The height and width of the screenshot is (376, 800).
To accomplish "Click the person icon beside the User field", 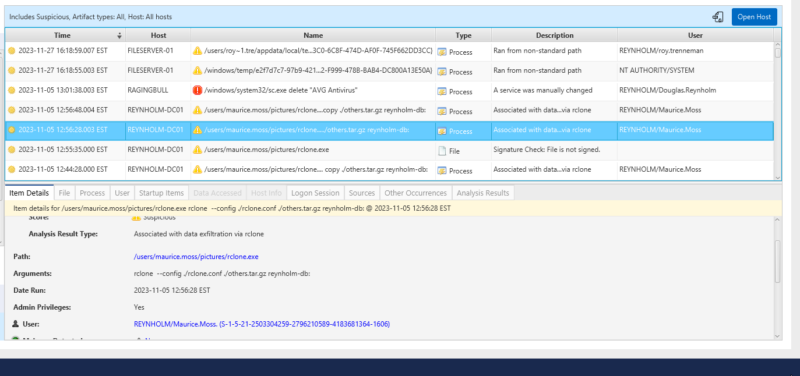I will (x=16, y=324).
